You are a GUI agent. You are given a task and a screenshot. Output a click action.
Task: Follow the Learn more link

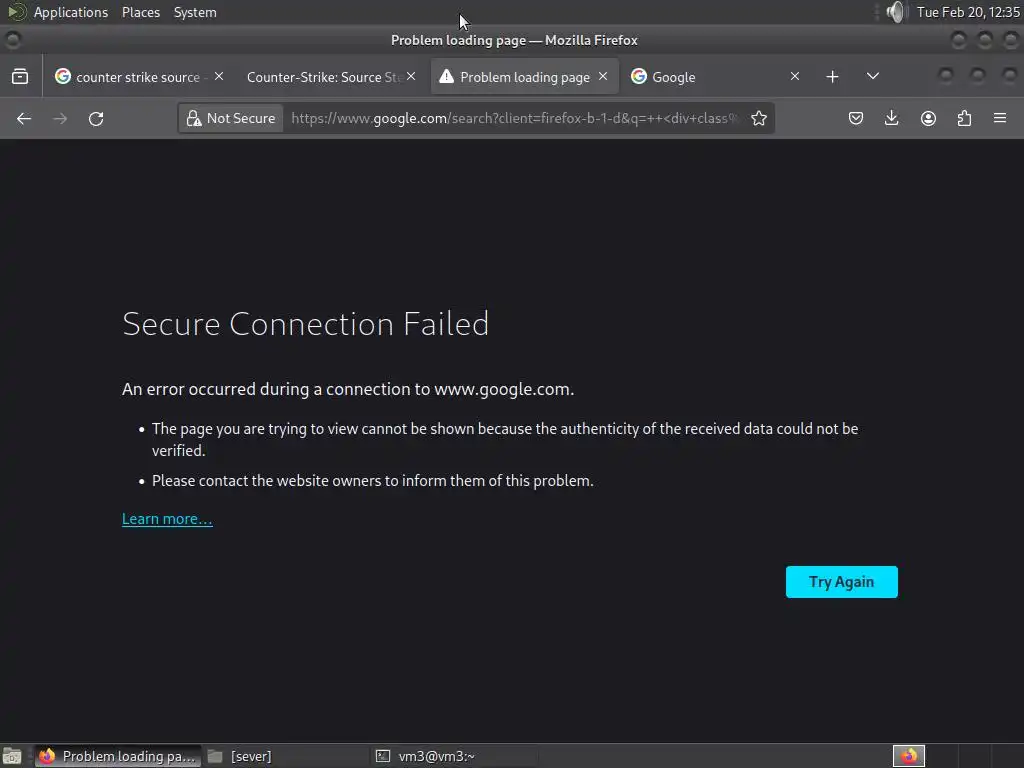[x=167, y=519]
